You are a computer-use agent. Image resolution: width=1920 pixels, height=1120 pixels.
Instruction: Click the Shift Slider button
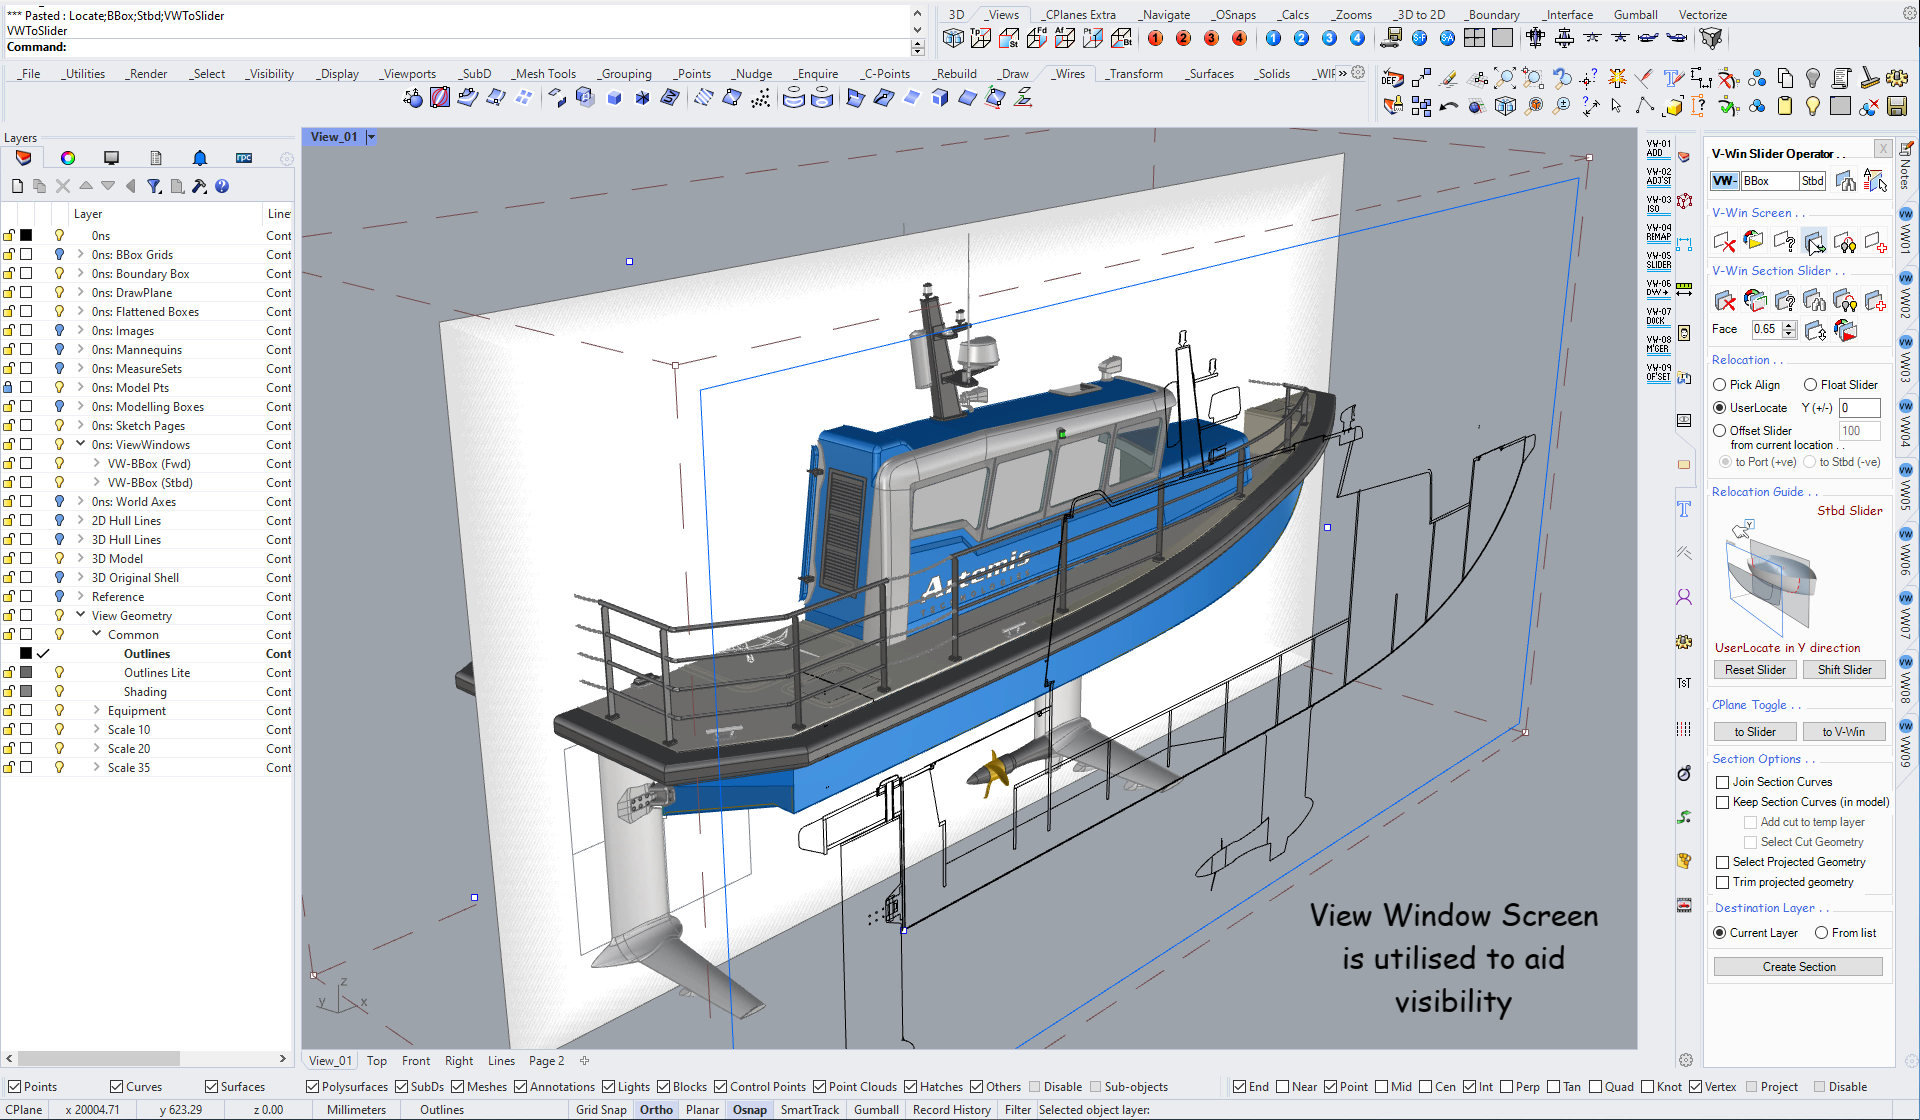[1844, 670]
